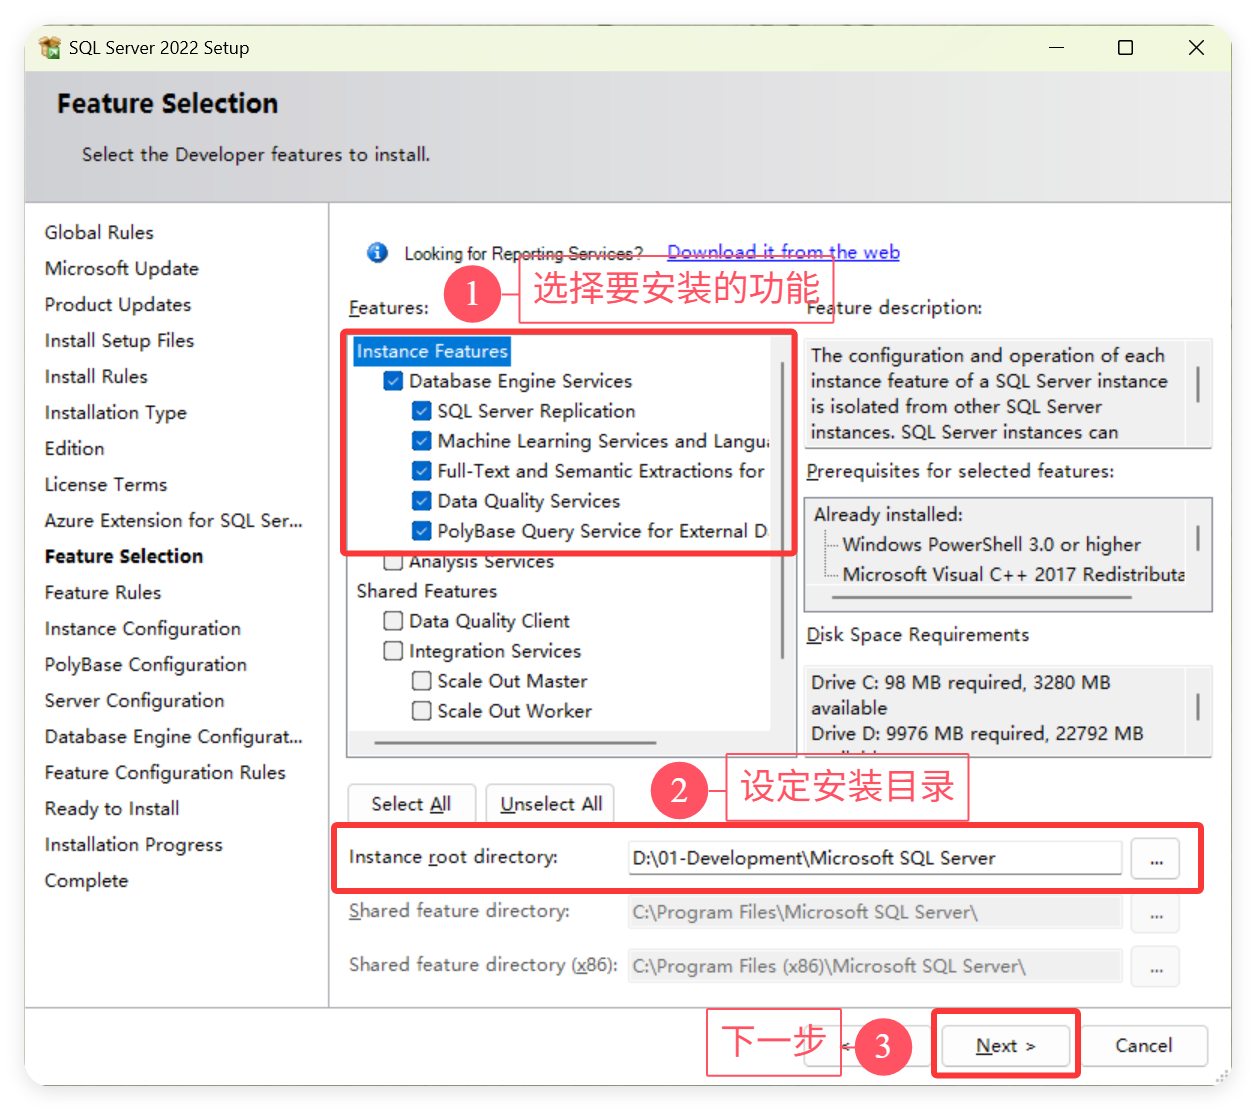Click the Edition step in sidebar

tap(74, 448)
